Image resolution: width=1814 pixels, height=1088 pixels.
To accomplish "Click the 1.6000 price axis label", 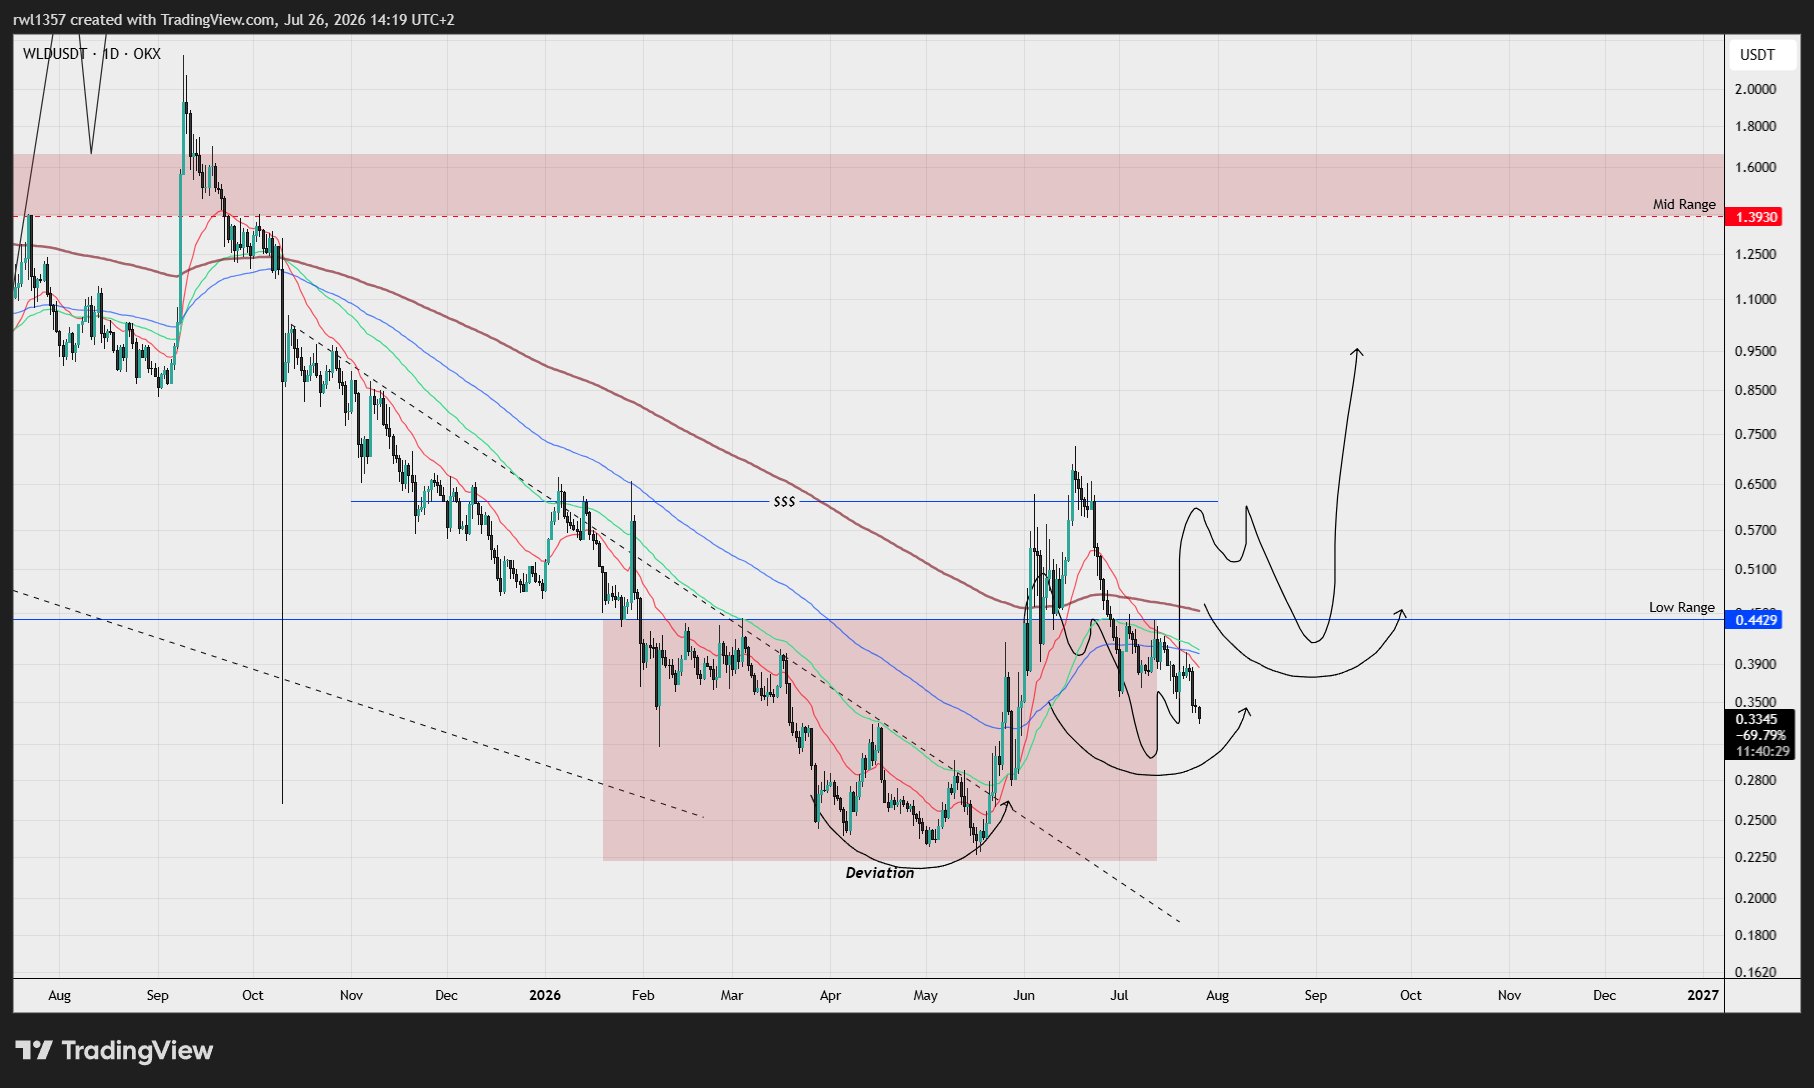I will click(1756, 167).
